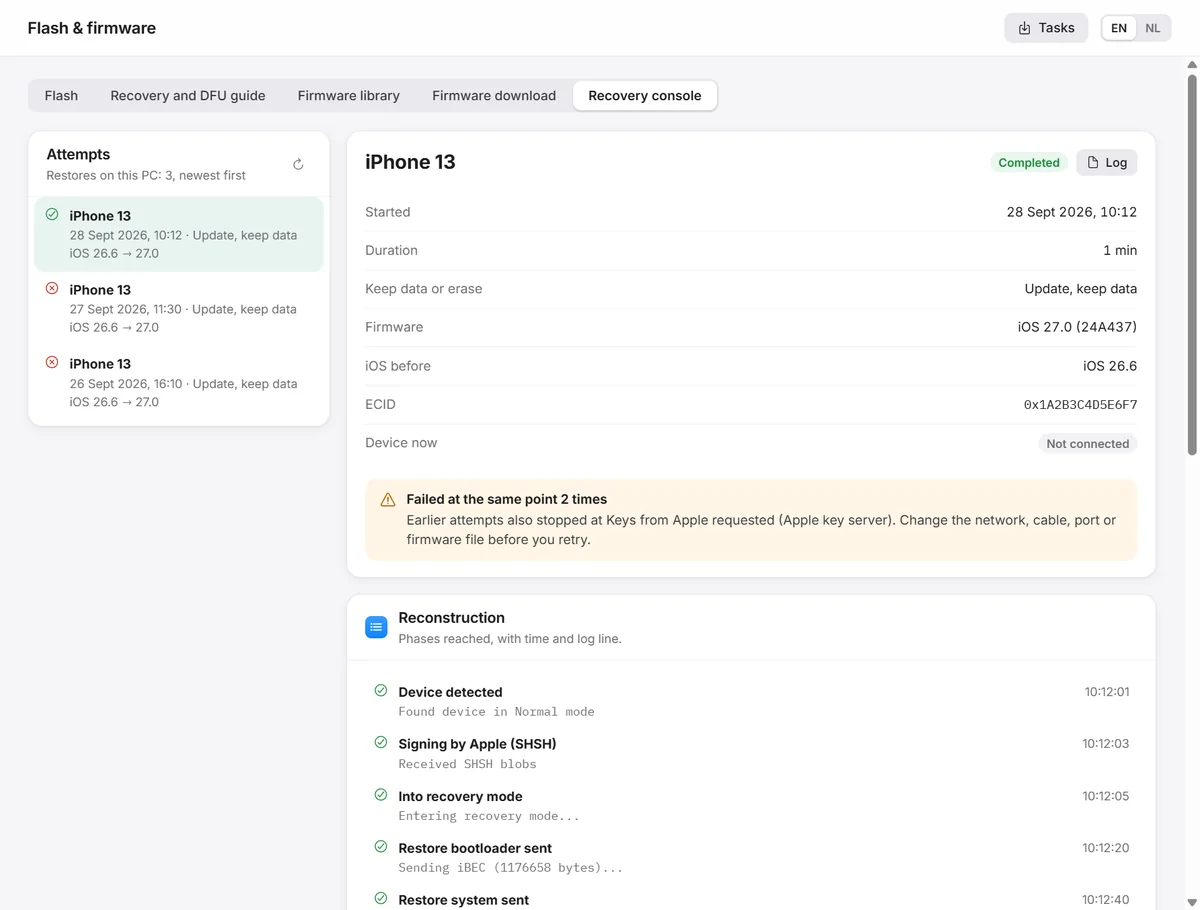Click the Restore system sent phase title
This screenshot has width=1200, height=910.
click(464, 900)
